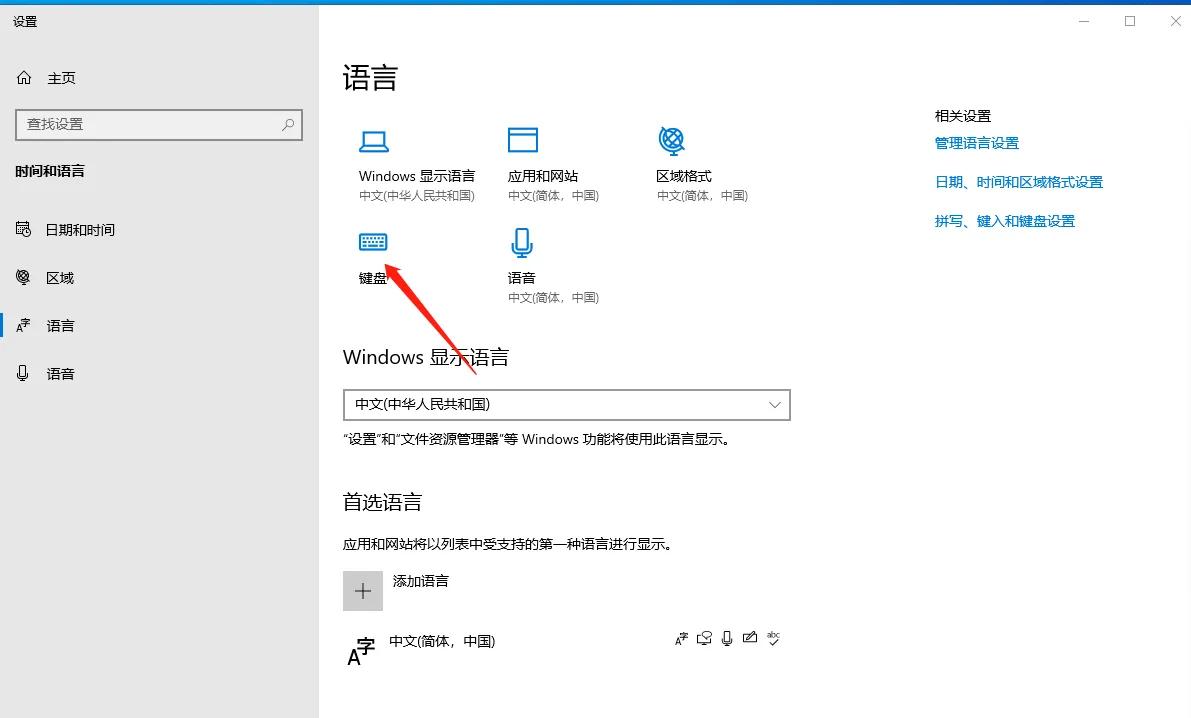Open the 键盘 keyboard icon
Viewport: 1191px width, 718px height.
[373, 241]
